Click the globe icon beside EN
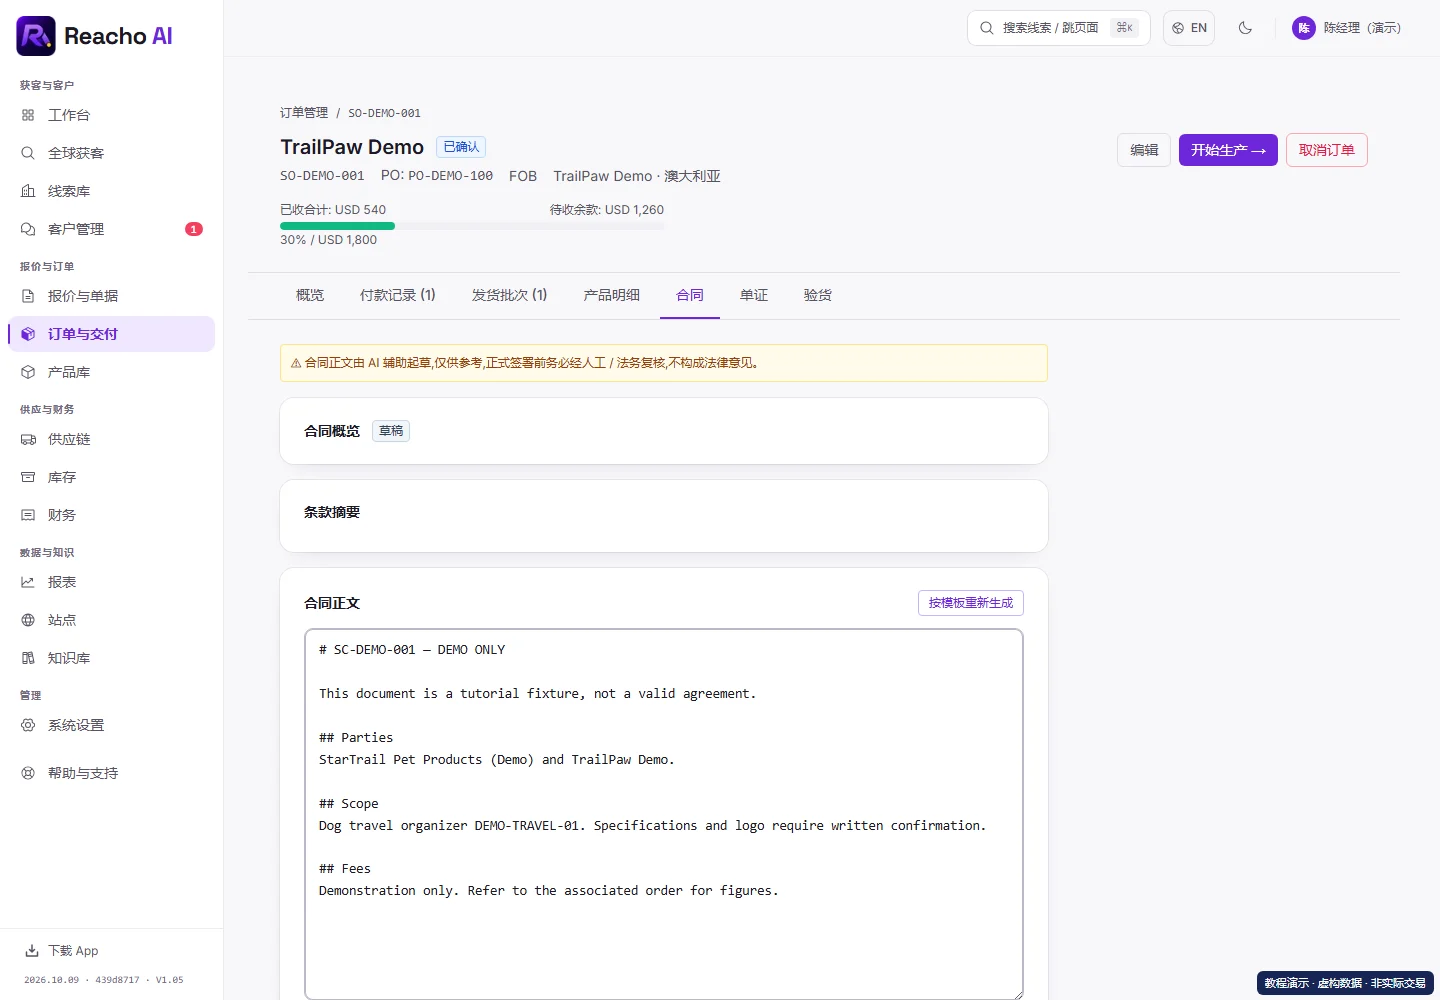The height and width of the screenshot is (1000, 1440). [x=1178, y=28]
